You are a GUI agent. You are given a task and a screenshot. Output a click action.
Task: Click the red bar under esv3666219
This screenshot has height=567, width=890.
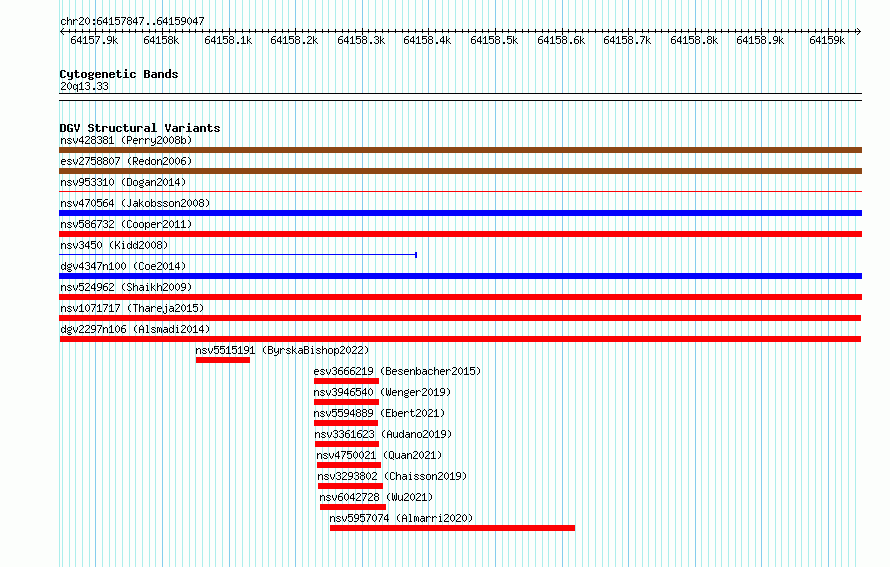click(346, 381)
